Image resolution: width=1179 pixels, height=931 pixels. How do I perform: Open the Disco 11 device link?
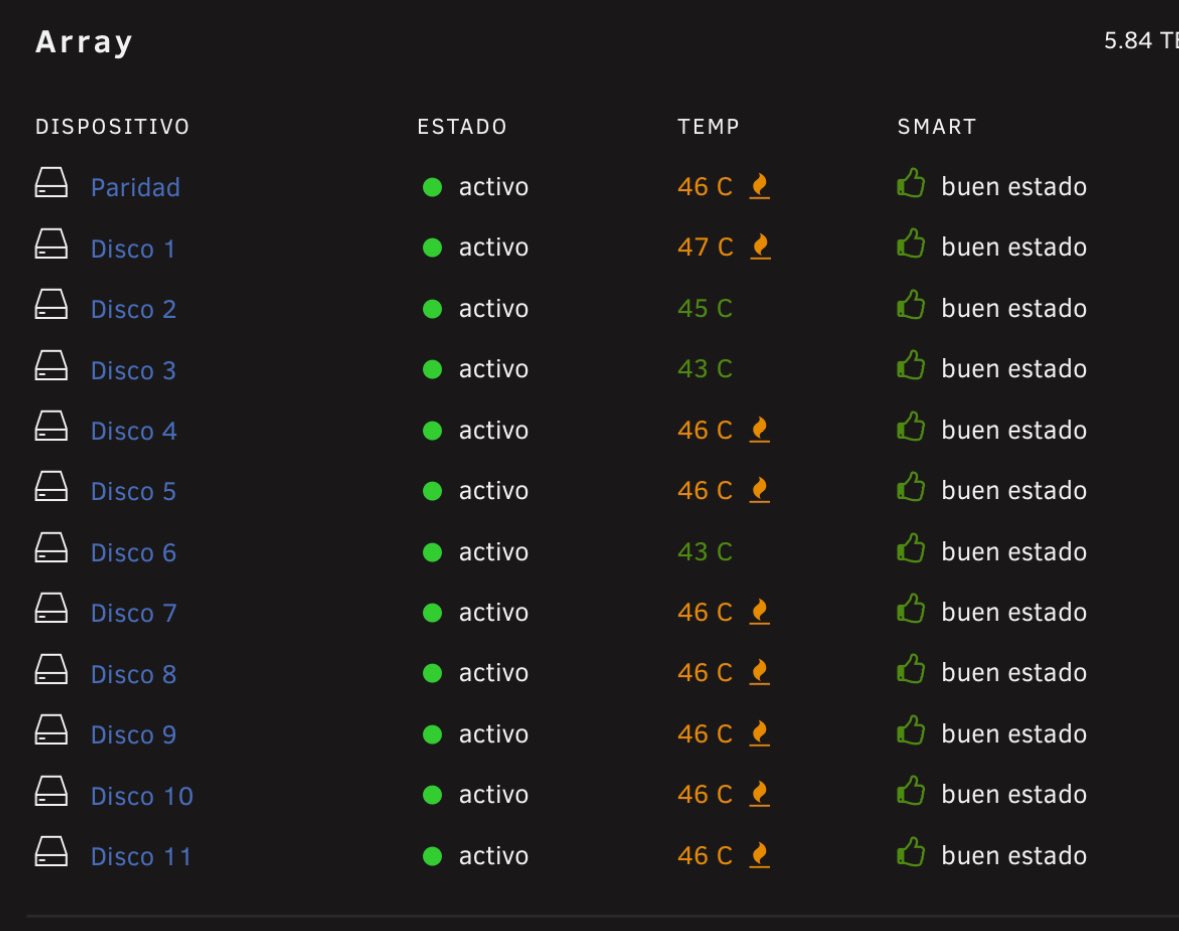141,857
